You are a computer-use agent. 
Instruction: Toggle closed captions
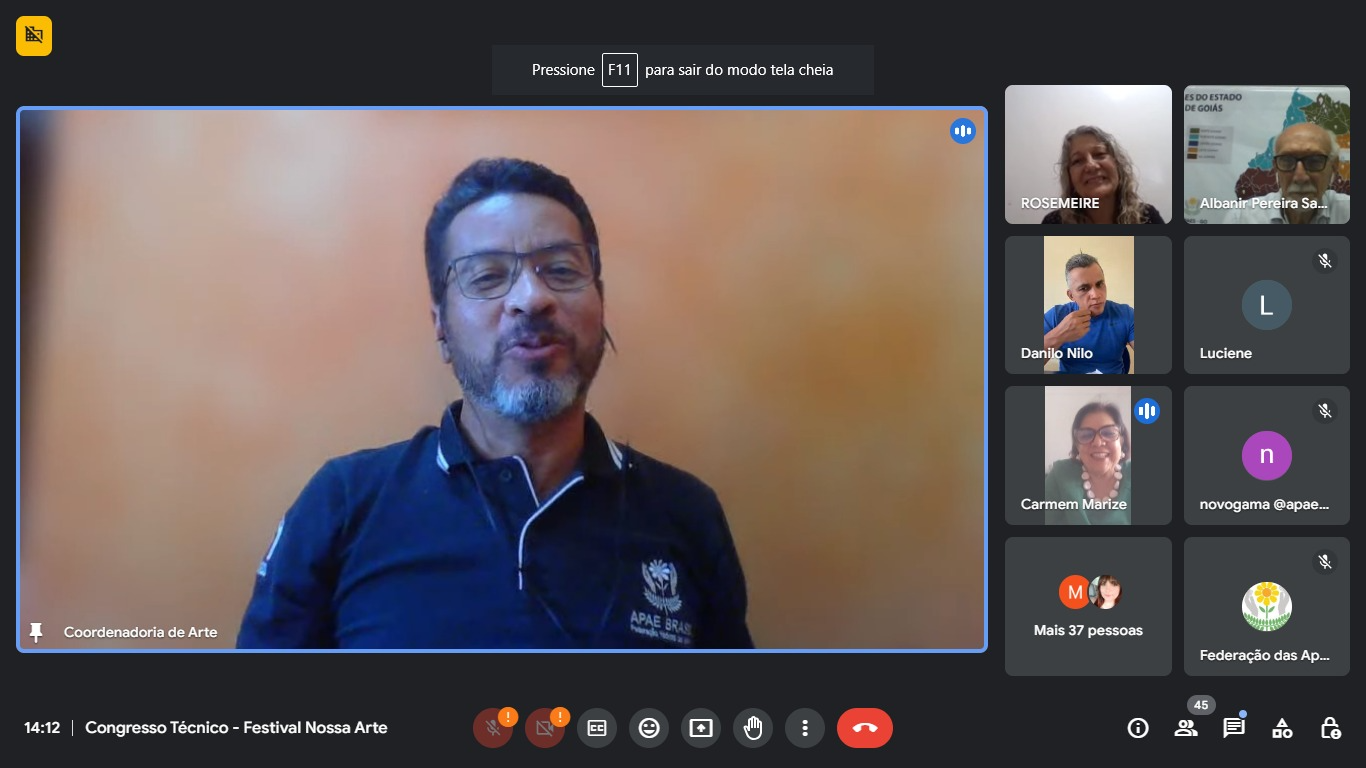(597, 728)
